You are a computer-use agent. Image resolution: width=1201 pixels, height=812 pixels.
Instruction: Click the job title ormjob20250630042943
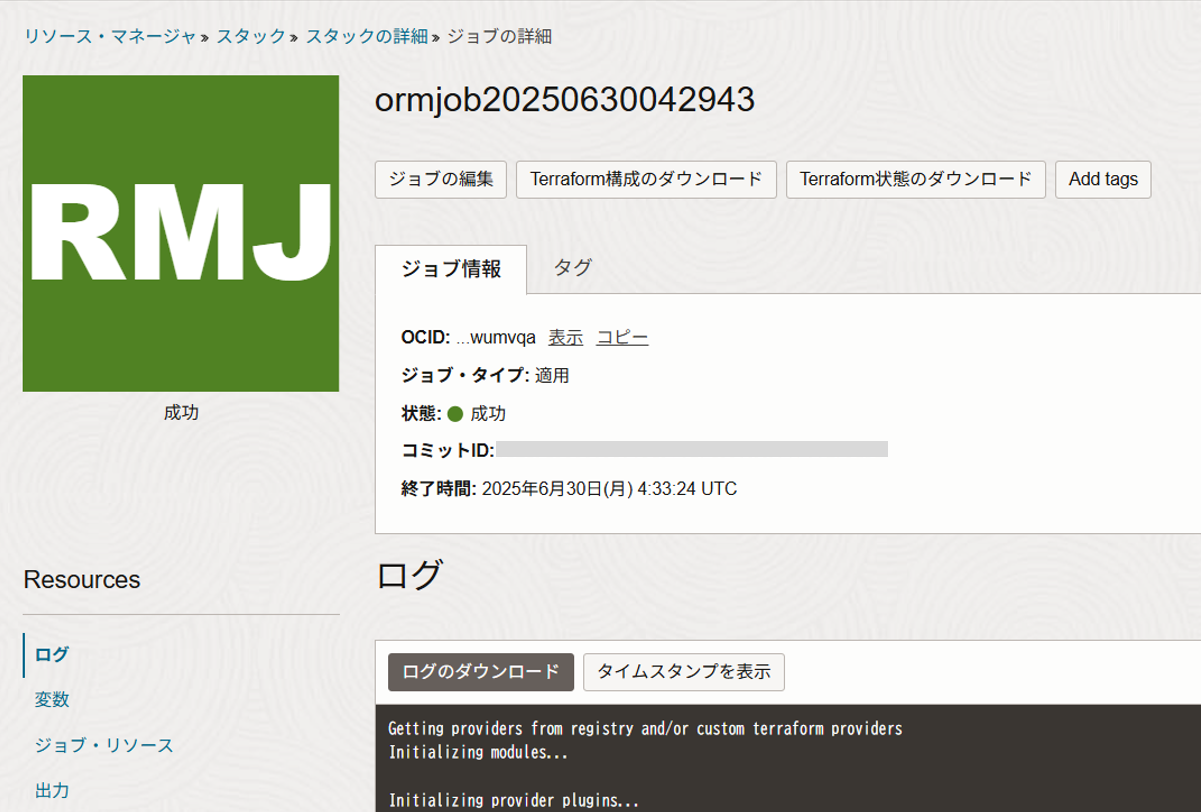coord(564,100)
